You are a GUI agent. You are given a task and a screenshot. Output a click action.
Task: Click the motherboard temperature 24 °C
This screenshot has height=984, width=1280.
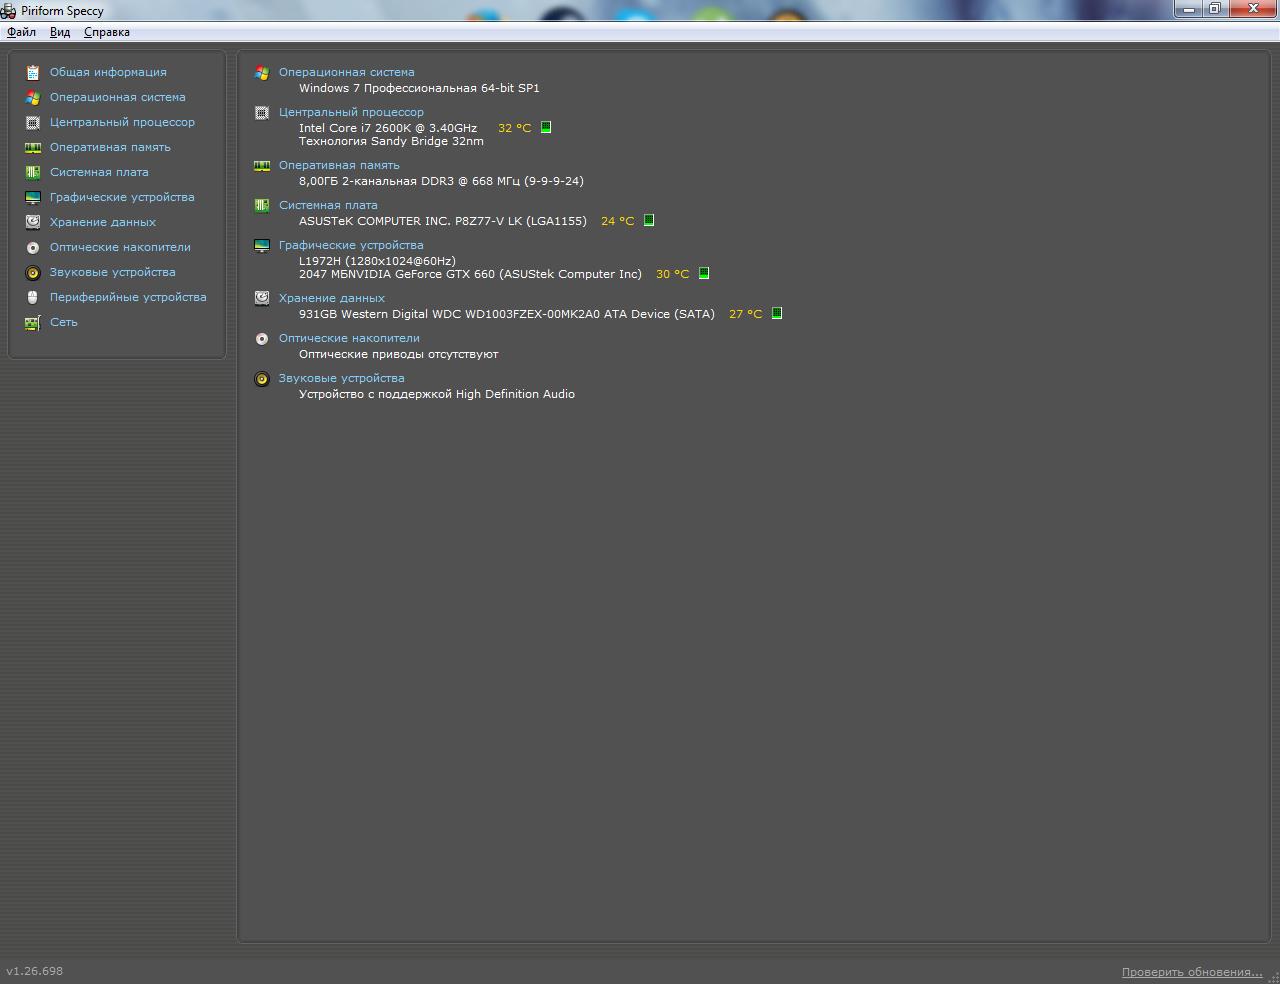point(618,221)
